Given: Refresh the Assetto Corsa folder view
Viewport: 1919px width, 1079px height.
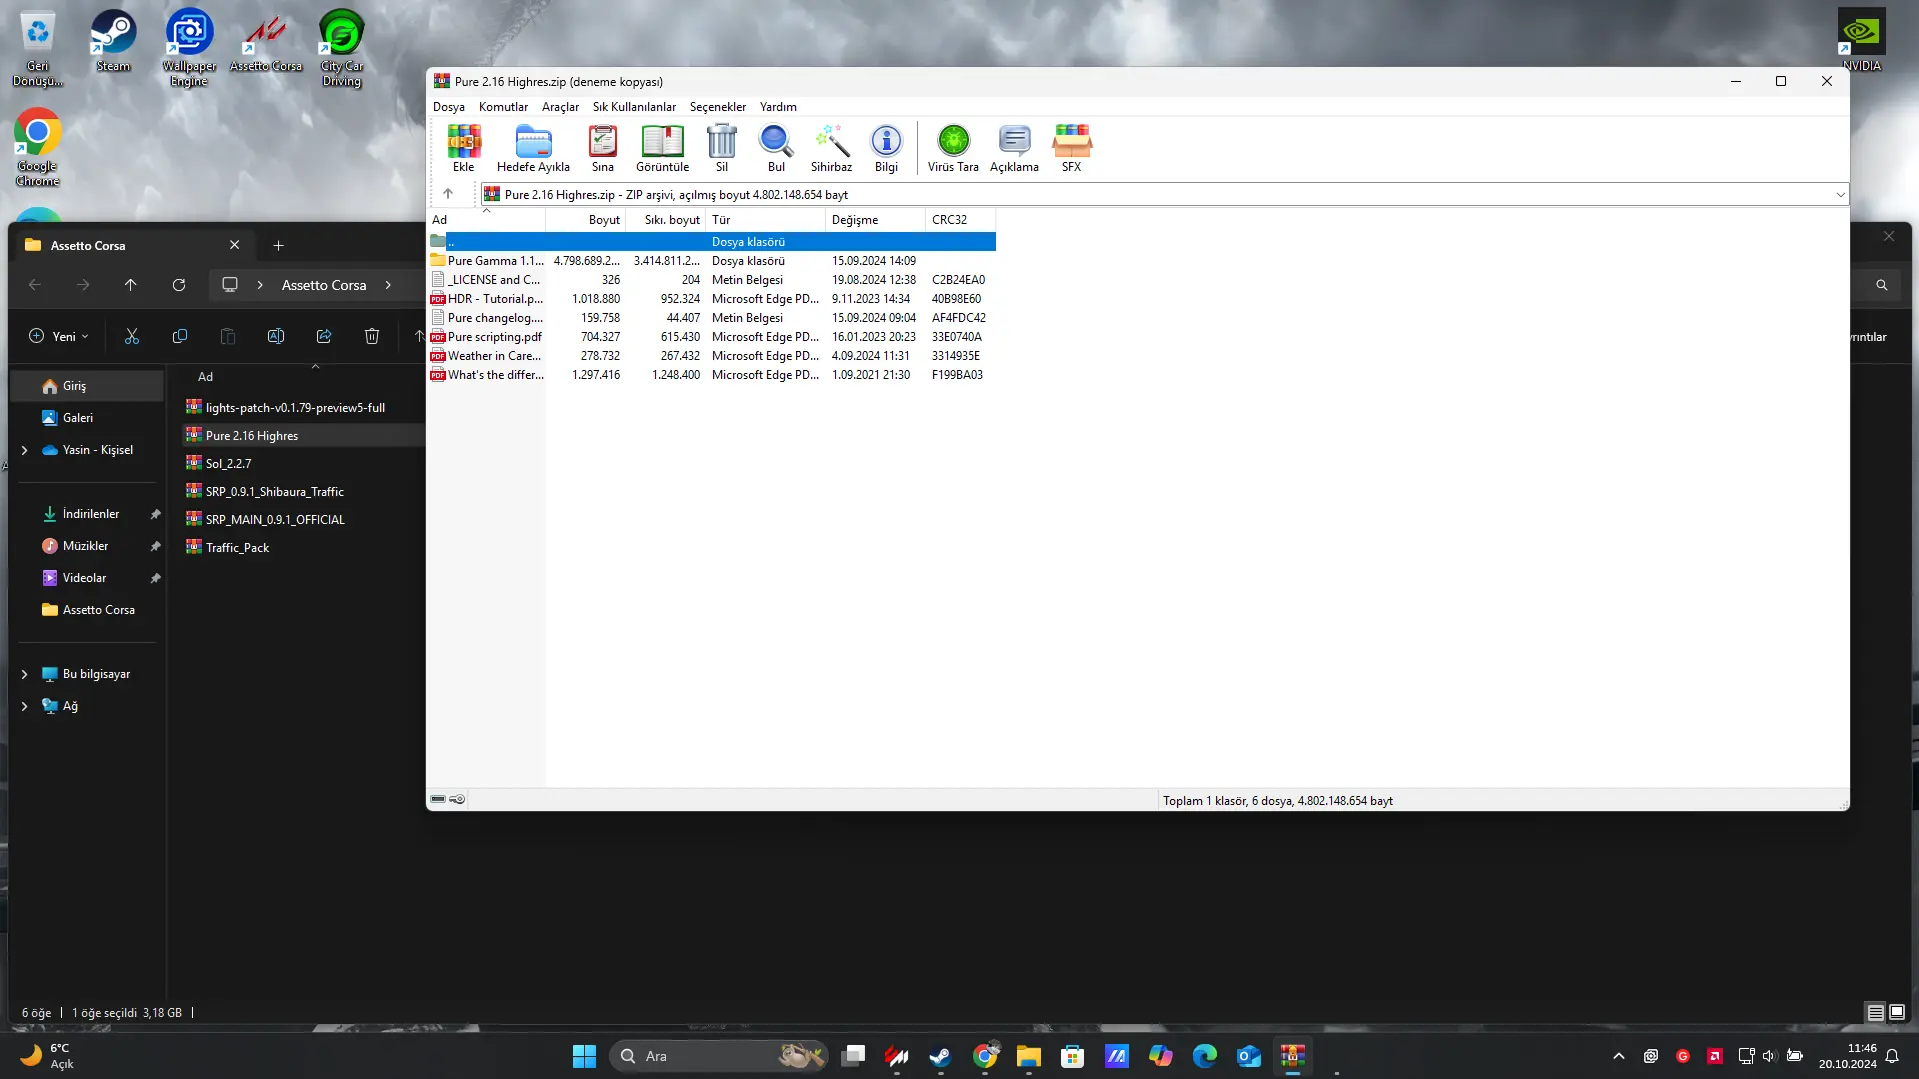Looking at the screenshot, I should click(179, 285).
